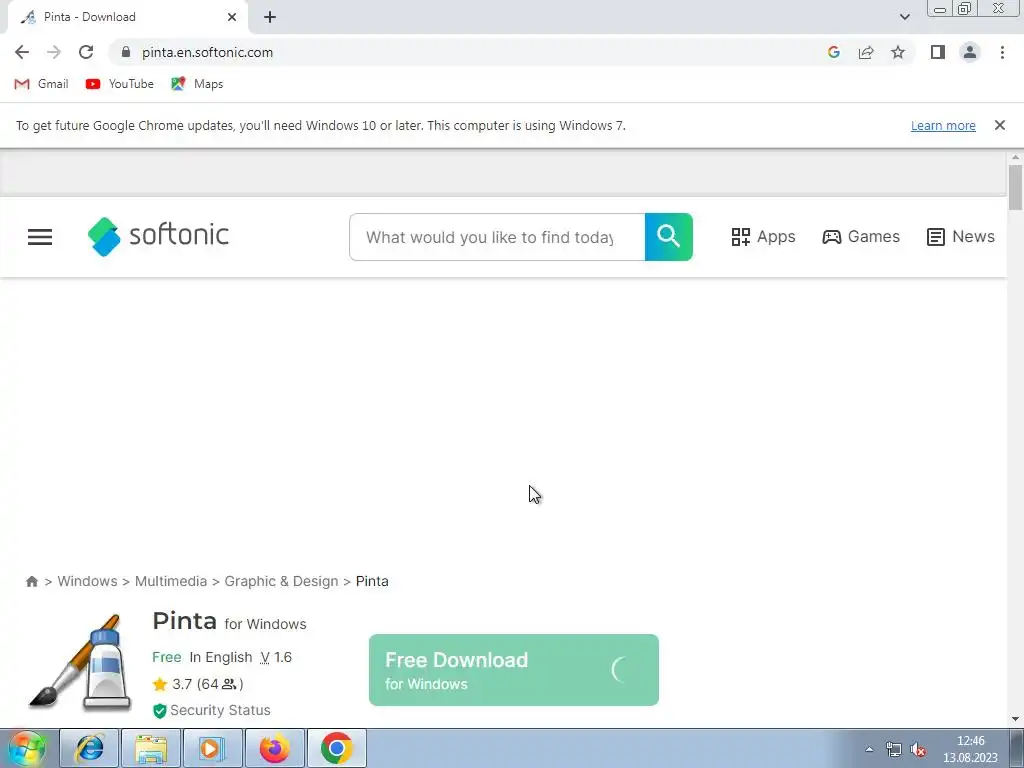Screen dimensions: 1024x768
Task: Click the padlock site info icon
Action: click(x=126, y=52)
